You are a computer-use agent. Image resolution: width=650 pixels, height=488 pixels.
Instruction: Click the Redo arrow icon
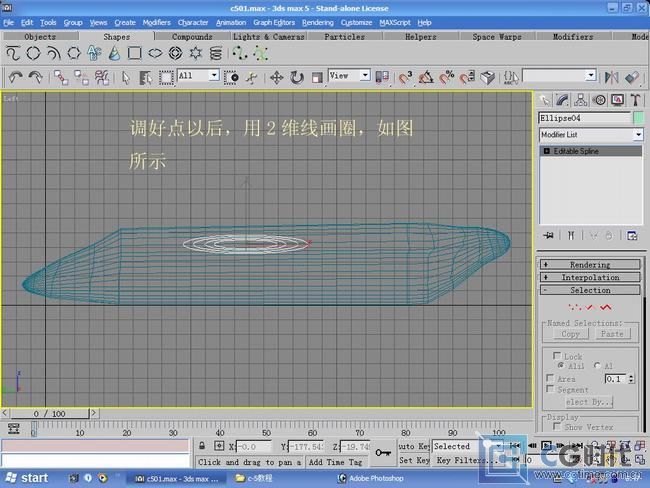pos(36,78)
